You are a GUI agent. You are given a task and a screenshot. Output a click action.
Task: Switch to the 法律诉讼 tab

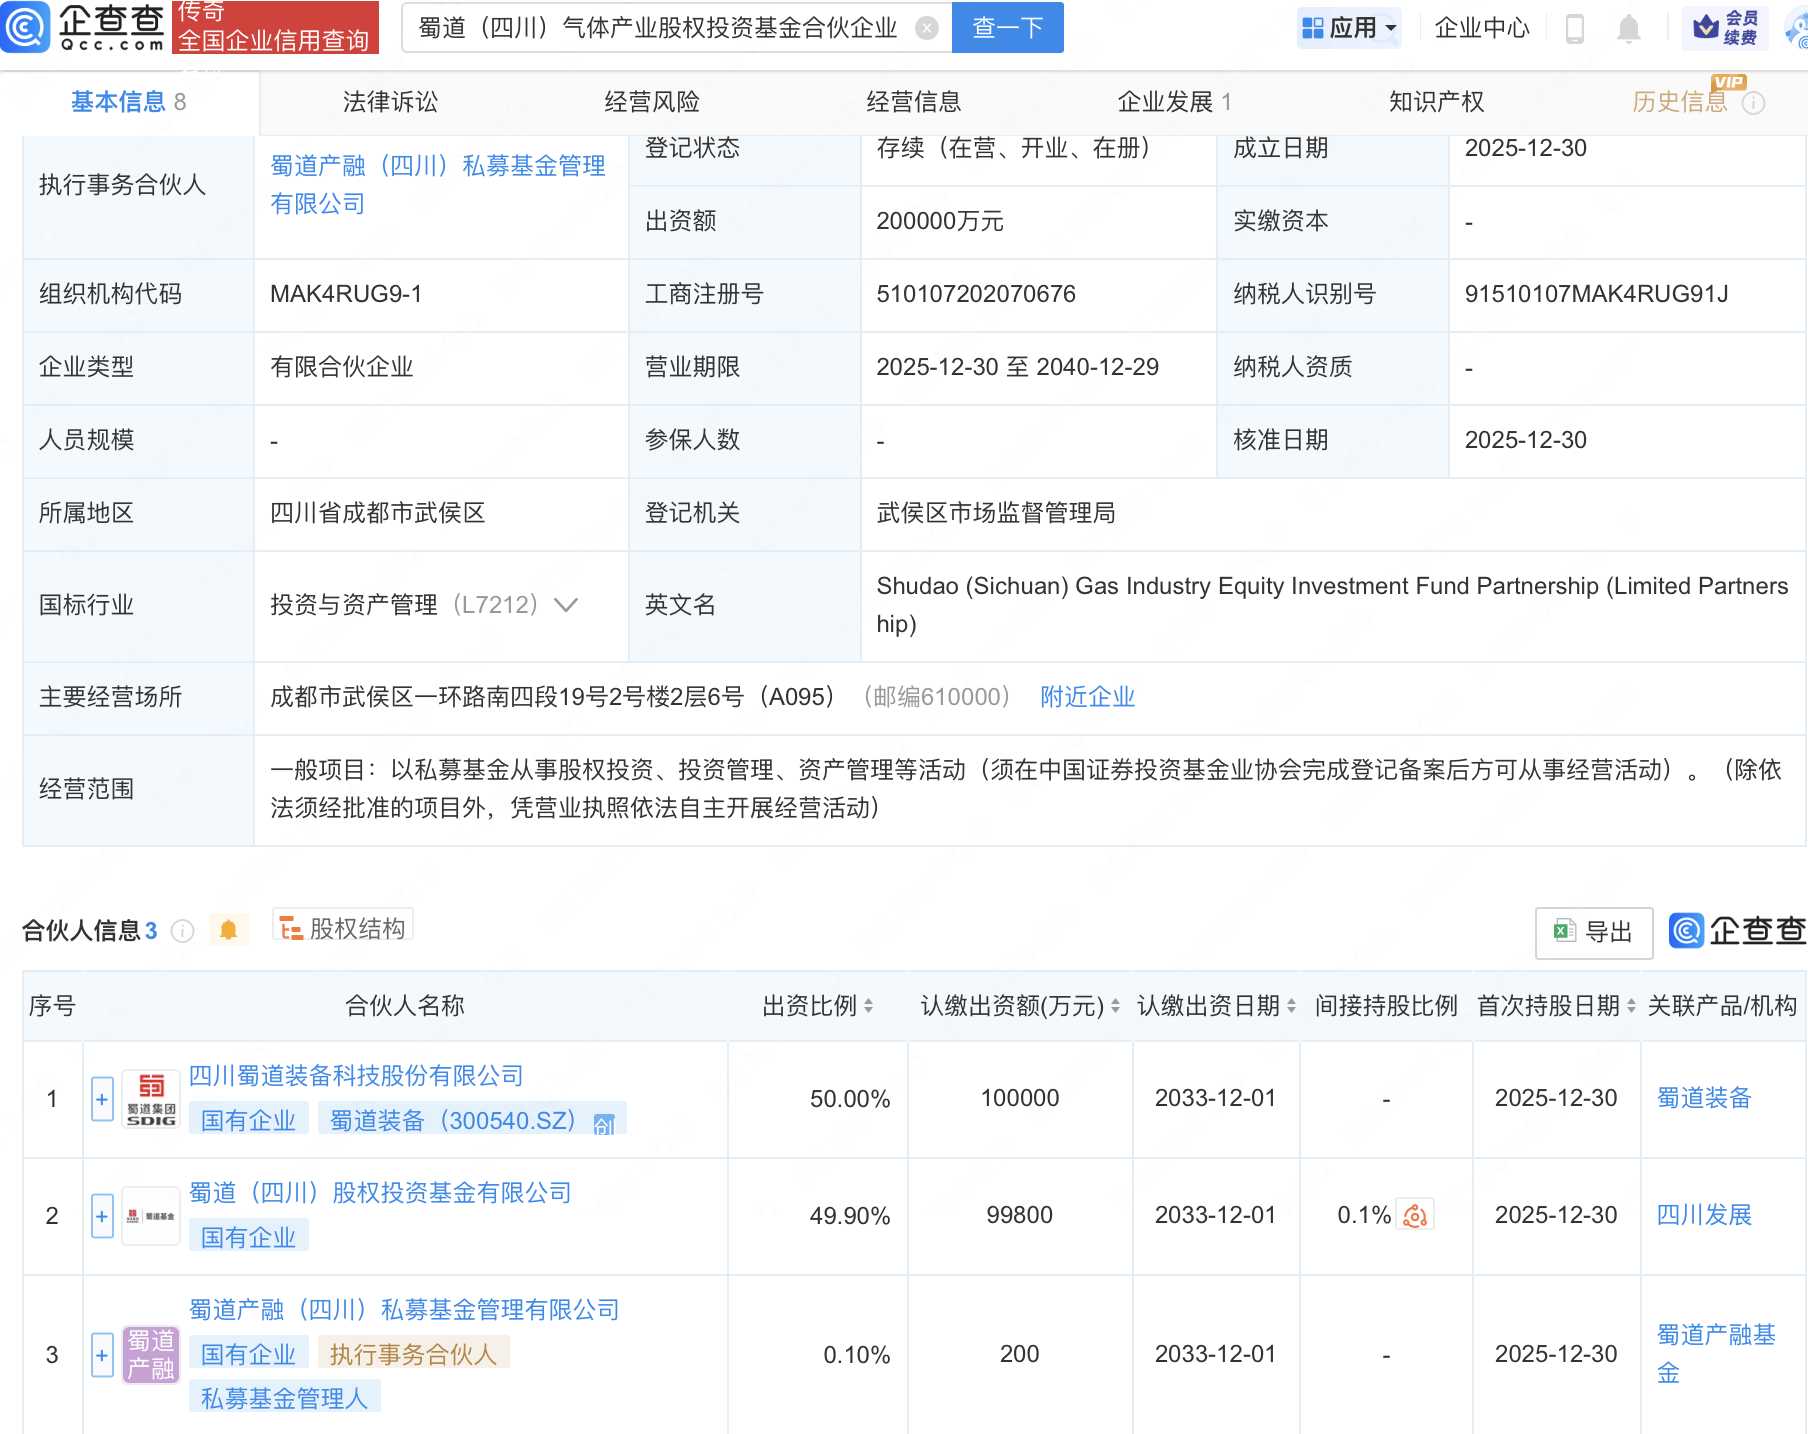pos(390,102)
